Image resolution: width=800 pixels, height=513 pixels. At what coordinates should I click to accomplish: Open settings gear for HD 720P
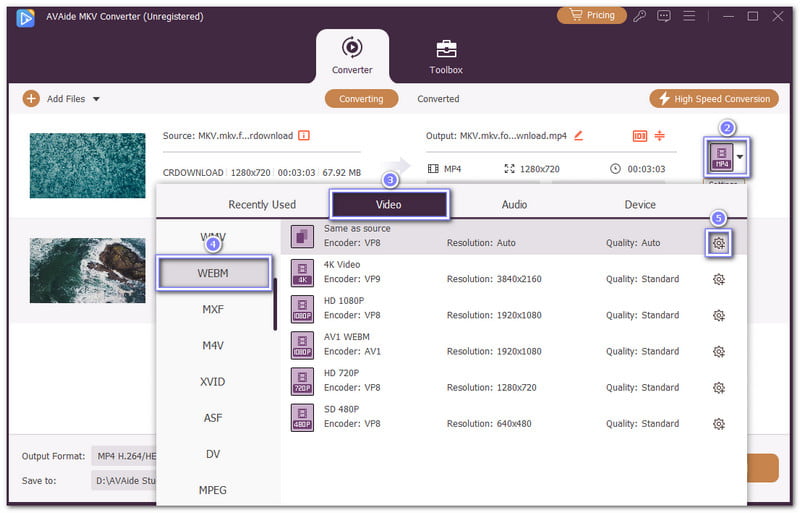click(718, 388)
